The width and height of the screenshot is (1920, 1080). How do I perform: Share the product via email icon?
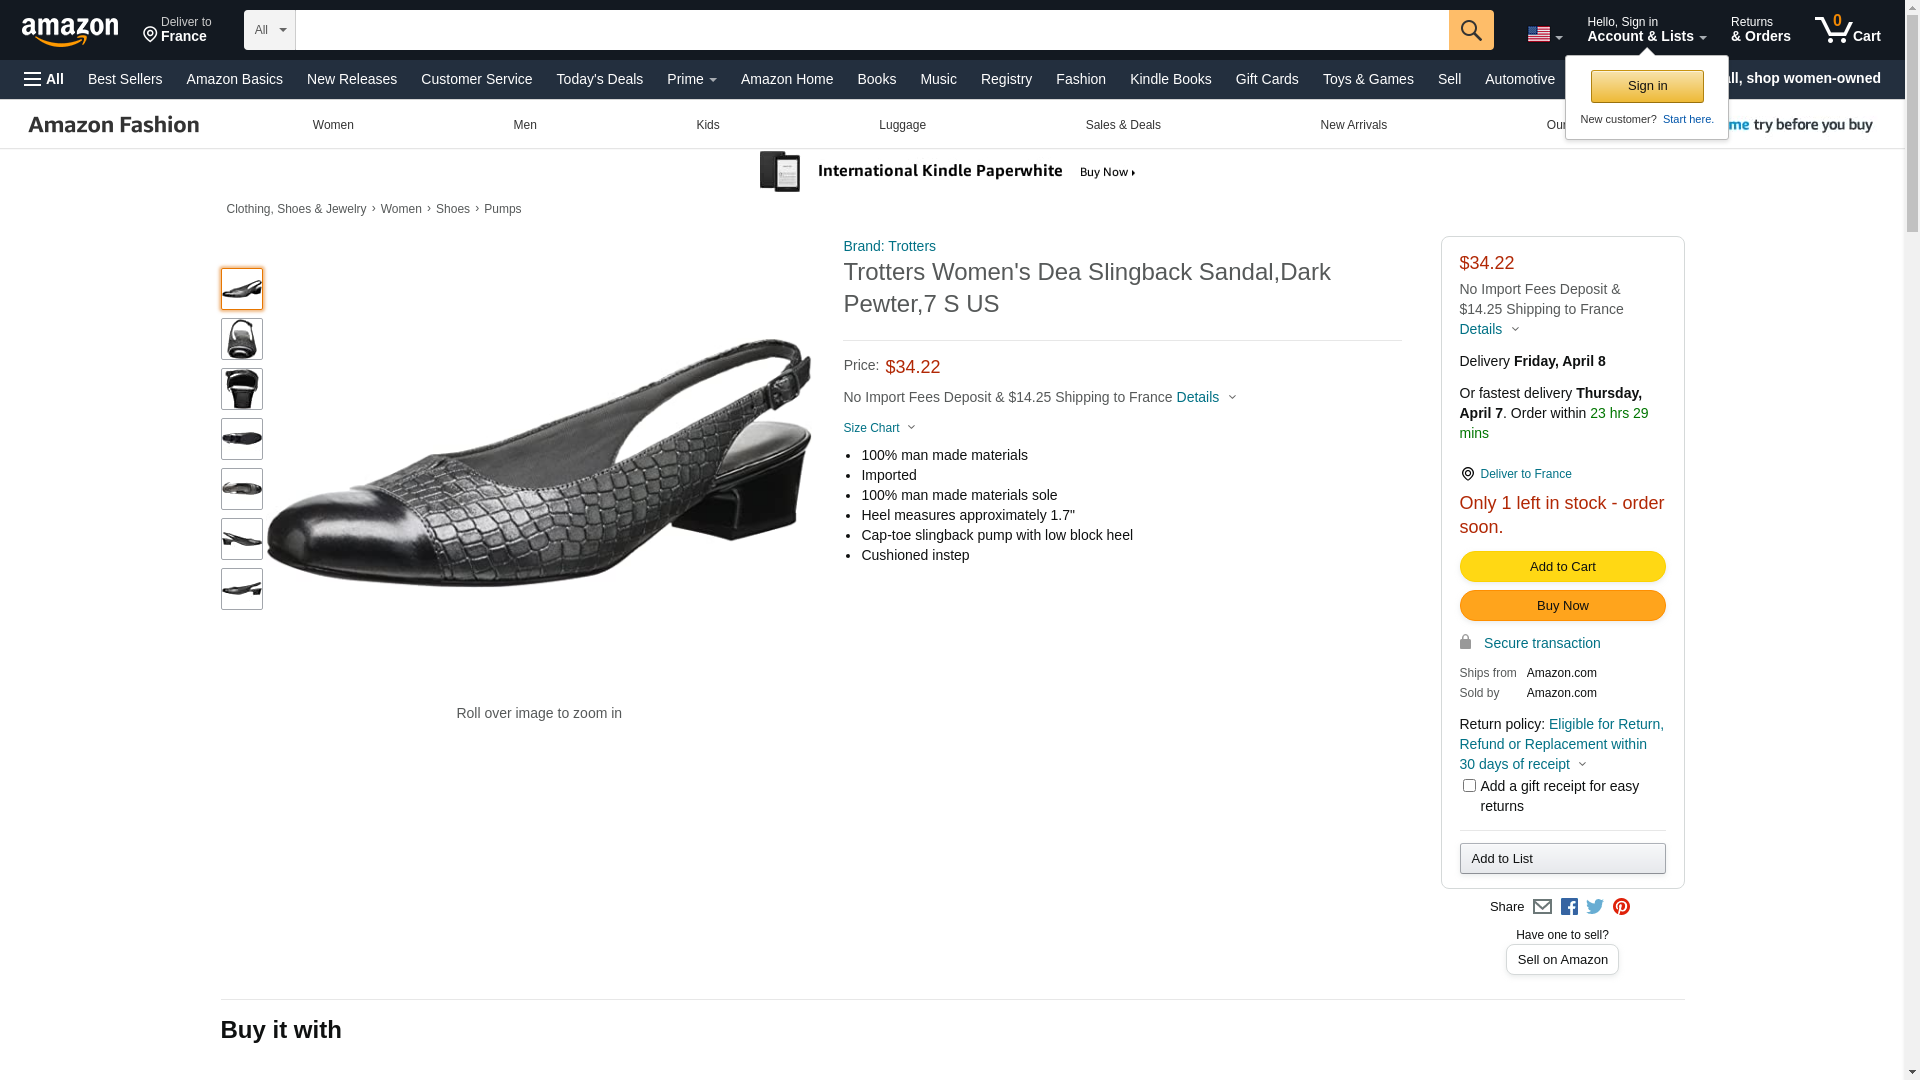tap(1542, 907)
